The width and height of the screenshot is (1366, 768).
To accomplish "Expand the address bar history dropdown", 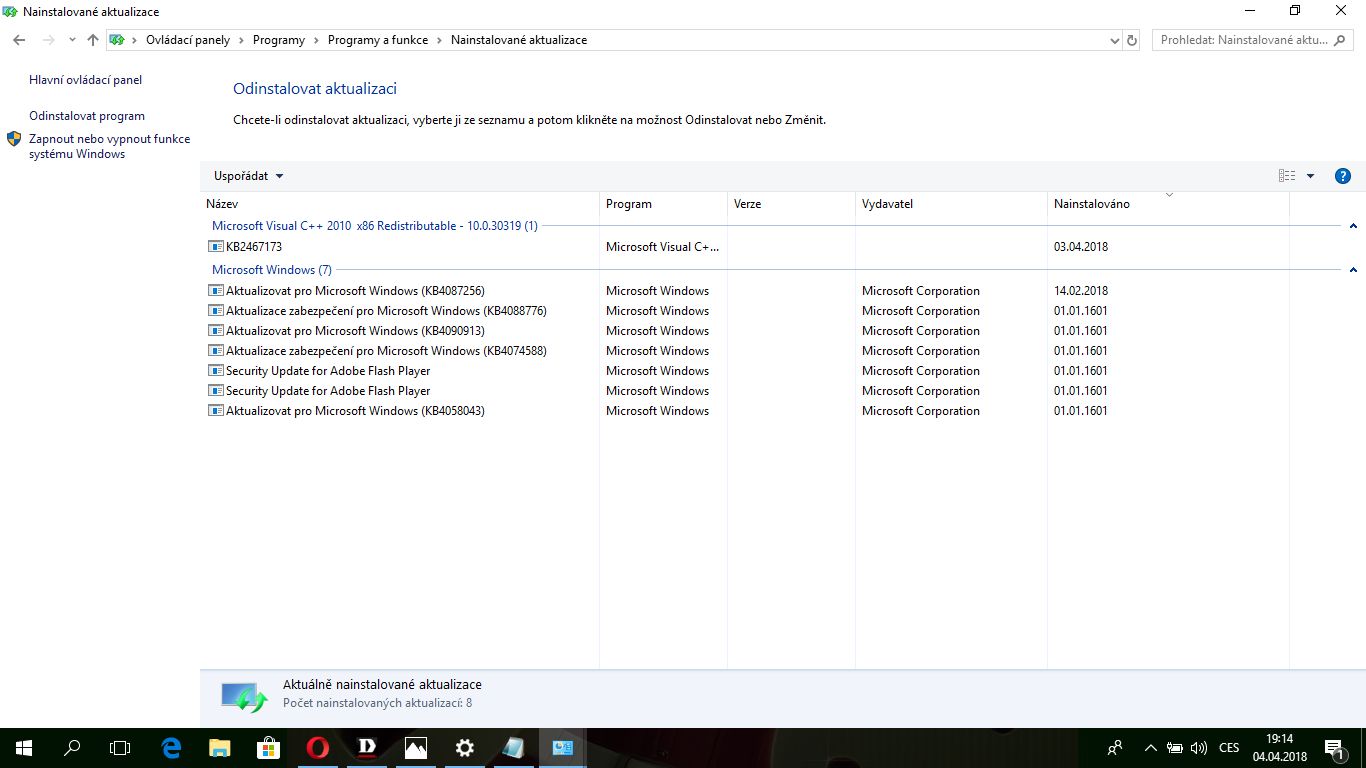I will pos(1115,40).
